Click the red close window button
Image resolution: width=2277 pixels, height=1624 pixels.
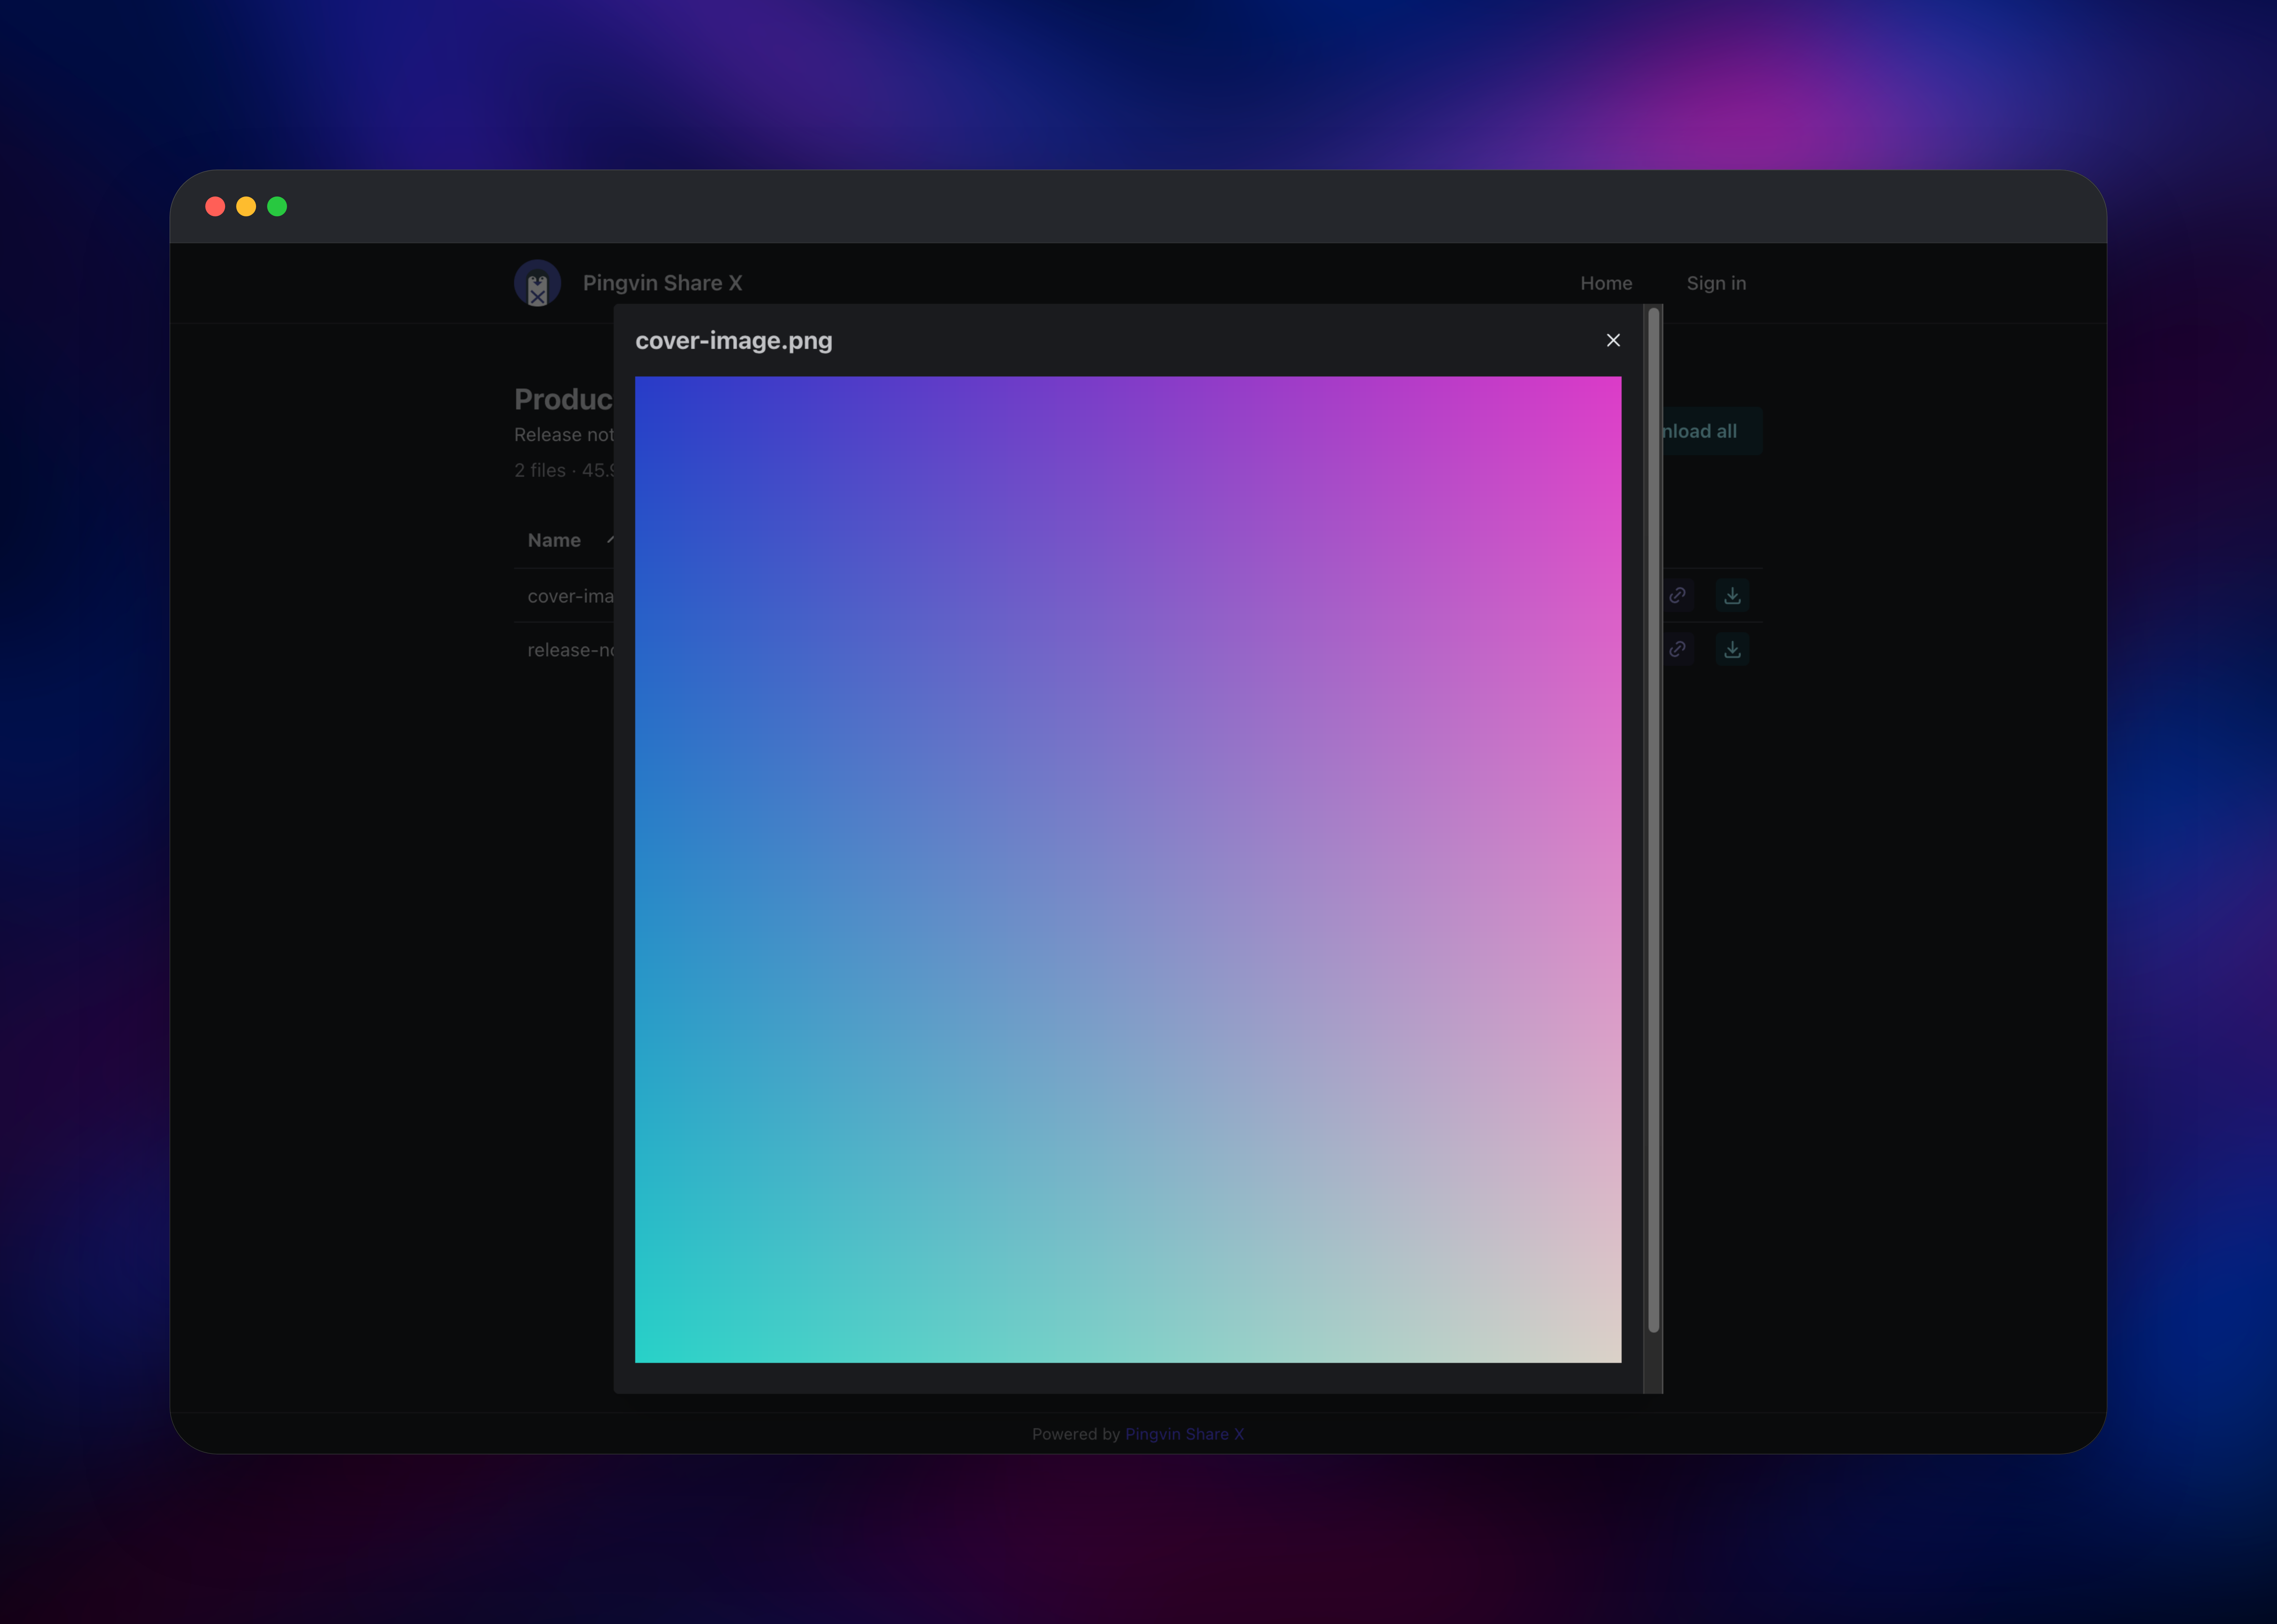point(215,206)
